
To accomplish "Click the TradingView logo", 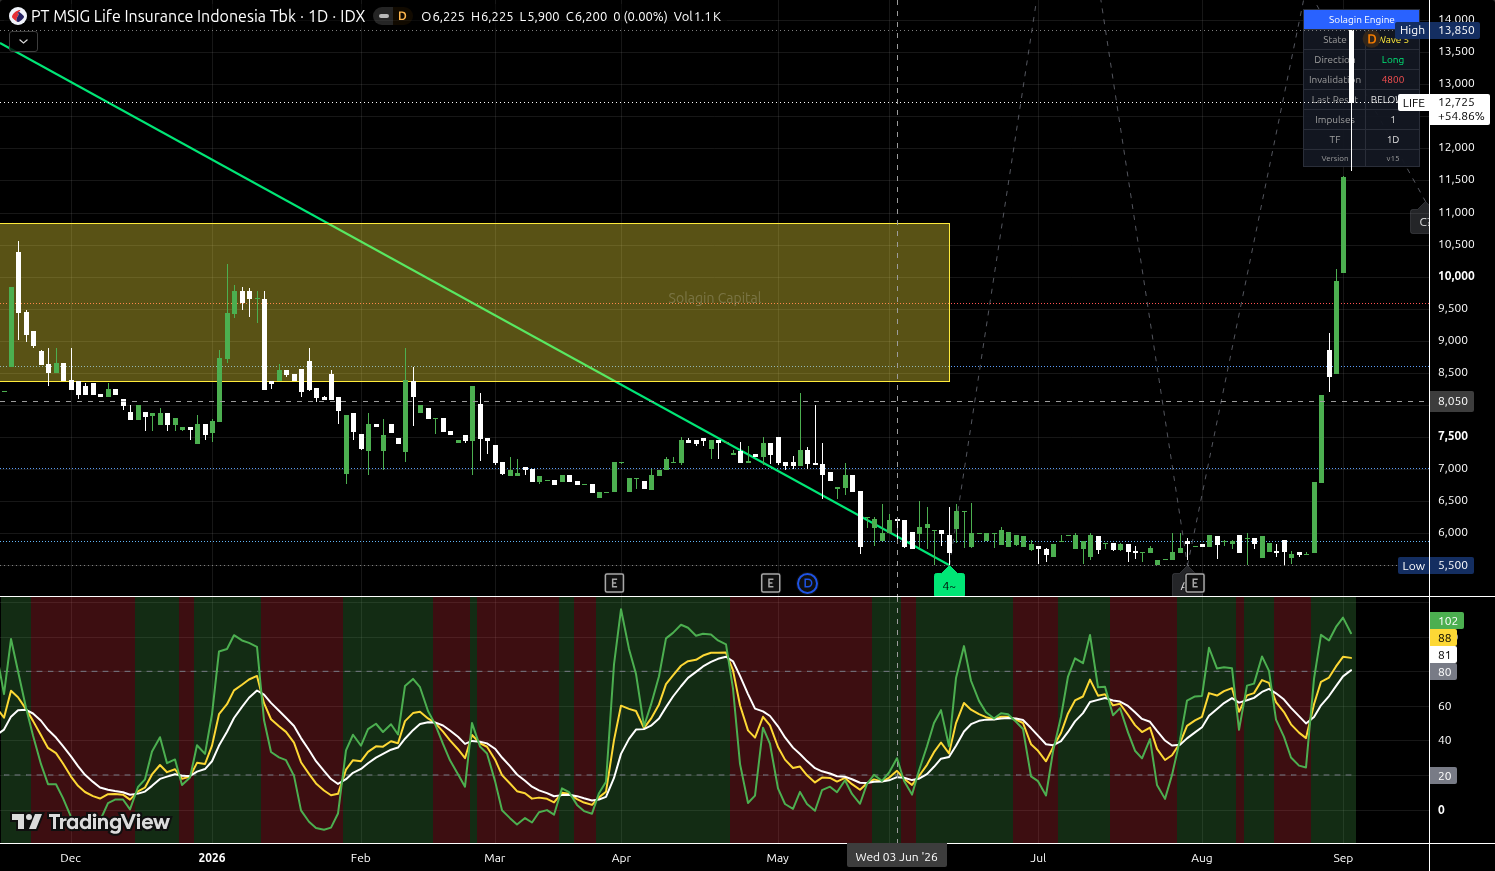I will tap(90, 822).
